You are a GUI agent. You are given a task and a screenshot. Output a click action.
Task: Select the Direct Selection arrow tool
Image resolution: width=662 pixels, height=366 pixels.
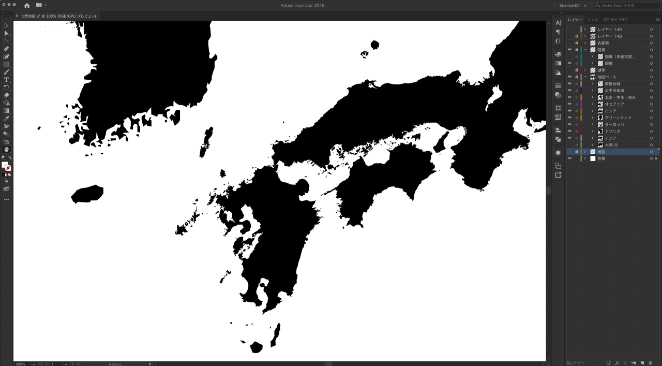point(6,33)
